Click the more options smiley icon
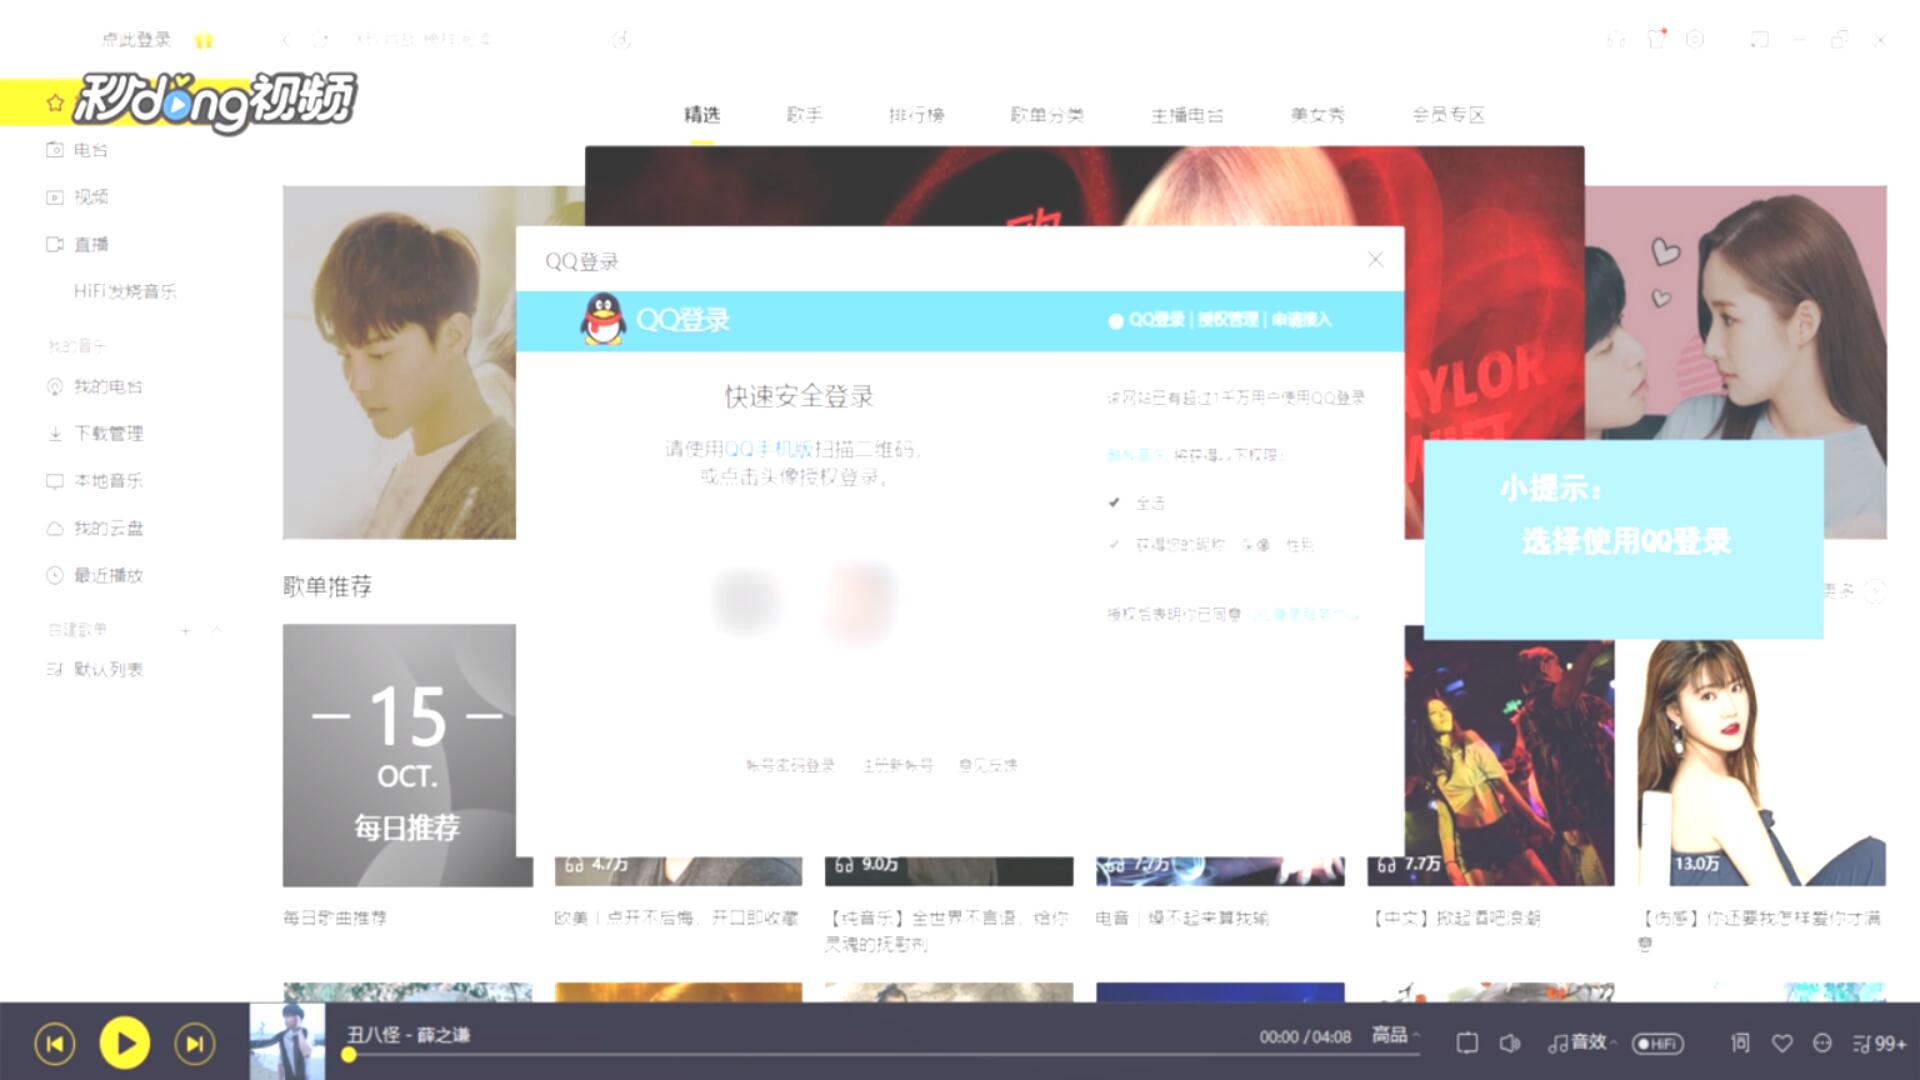The height and width of the screenshot is (1080, 1920). (1822, 1043)
